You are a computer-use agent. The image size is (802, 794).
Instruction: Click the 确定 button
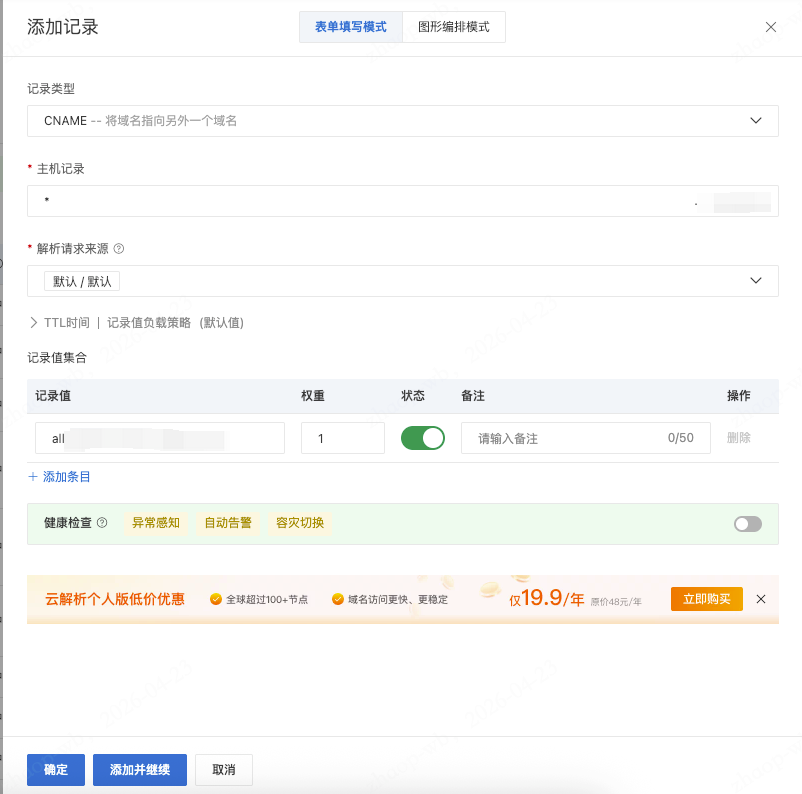[x=56, y=770]
